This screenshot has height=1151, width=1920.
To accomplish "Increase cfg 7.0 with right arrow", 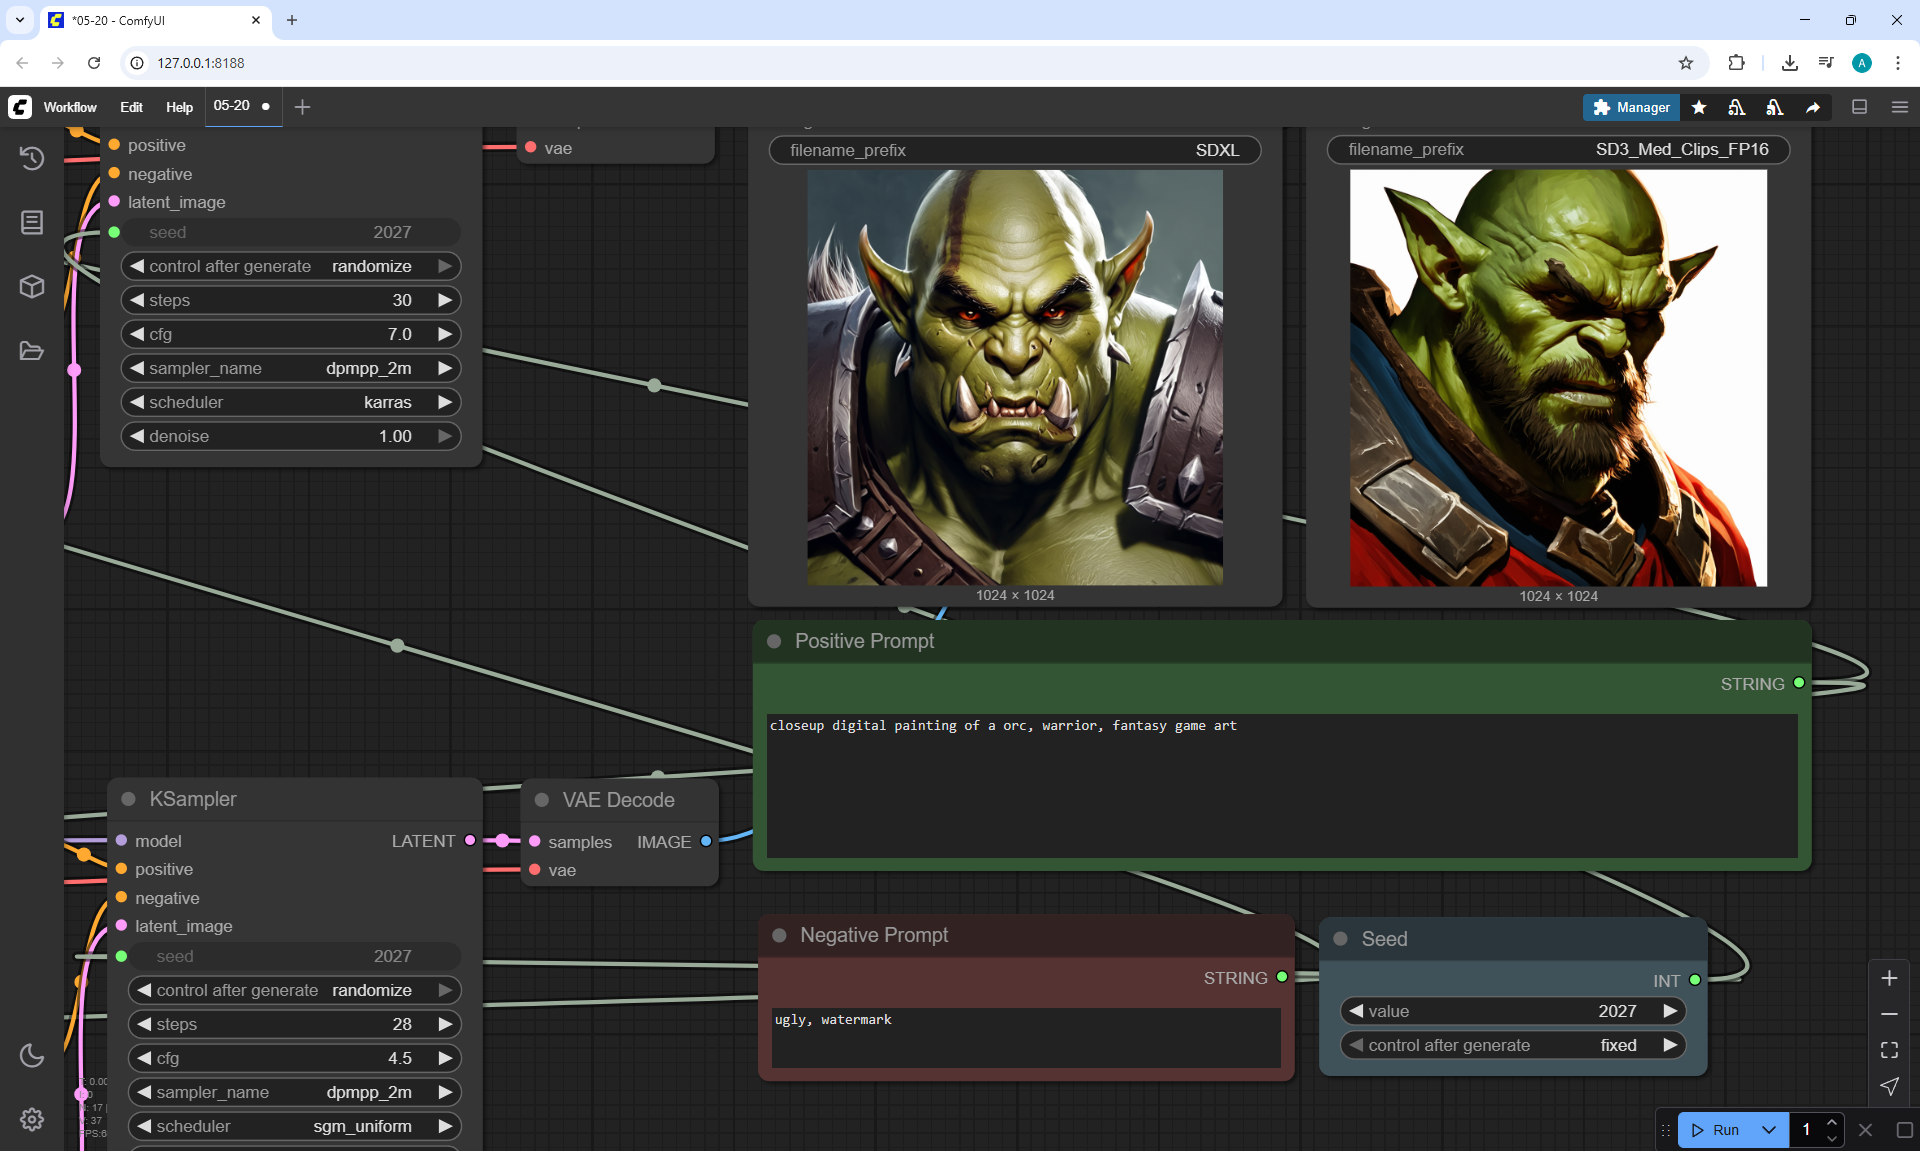I will [445, 334].
